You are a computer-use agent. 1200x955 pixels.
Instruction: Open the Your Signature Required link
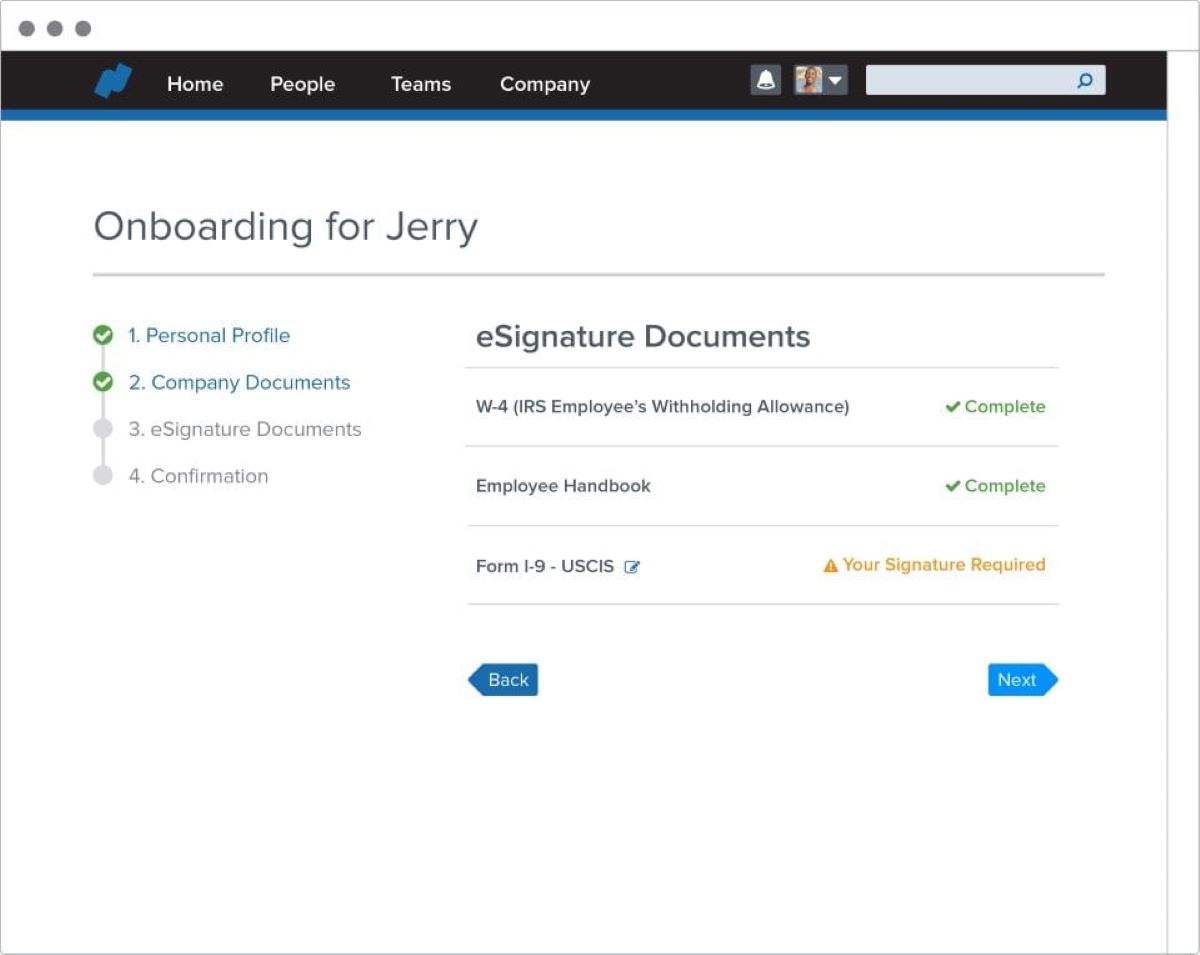tap(945, 564)
